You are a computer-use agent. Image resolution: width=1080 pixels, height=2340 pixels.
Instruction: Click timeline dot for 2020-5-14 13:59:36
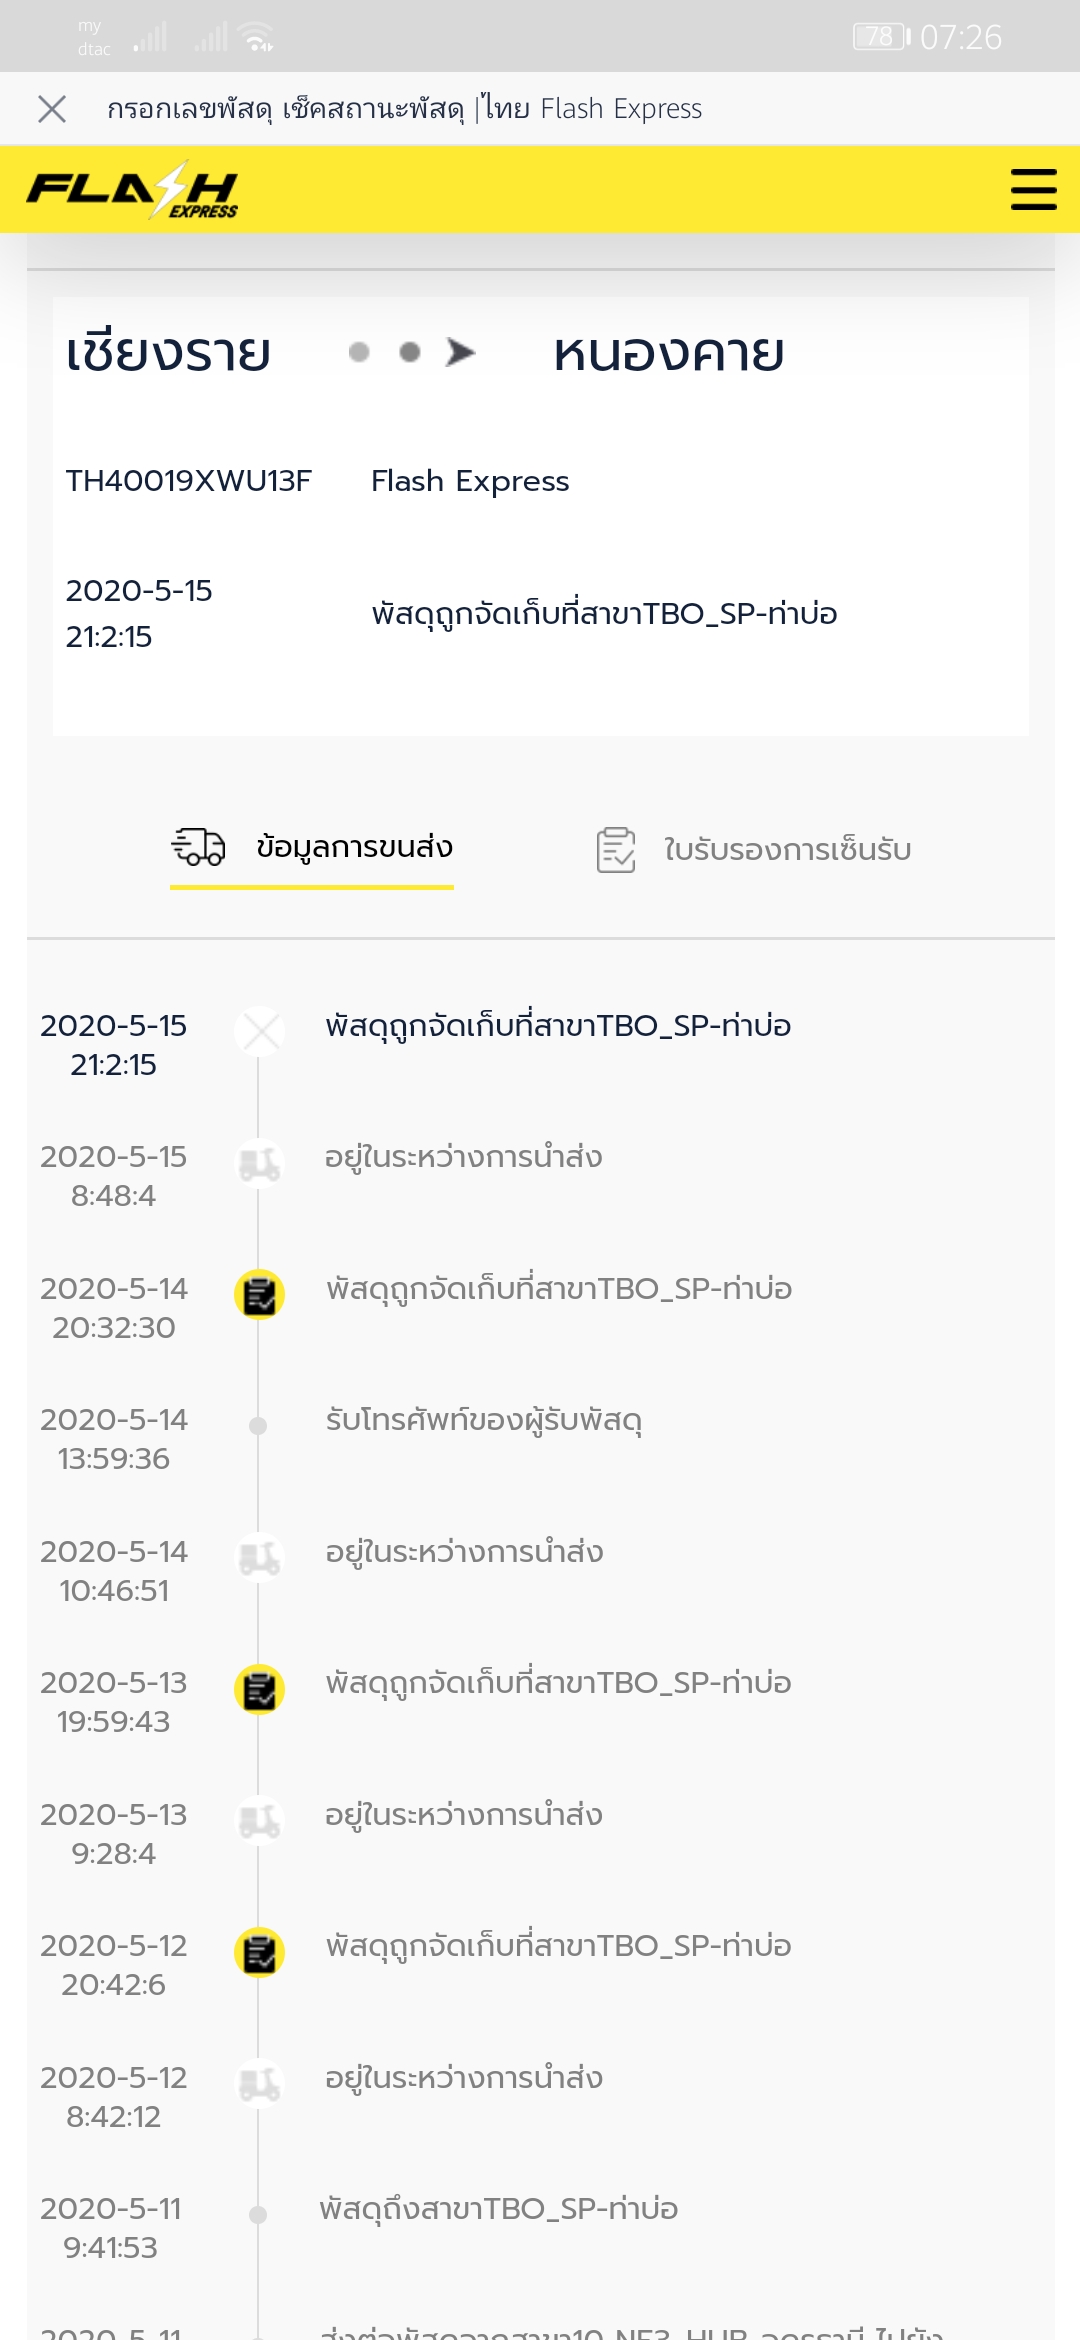pyautogui.click(x=258, y=1426)
